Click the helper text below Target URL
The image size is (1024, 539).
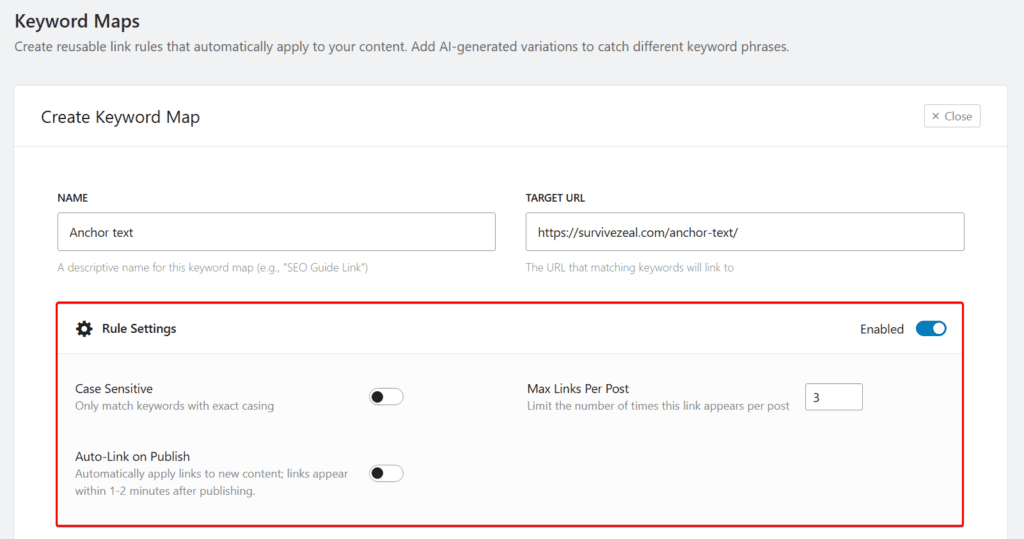tap(630, 268)
